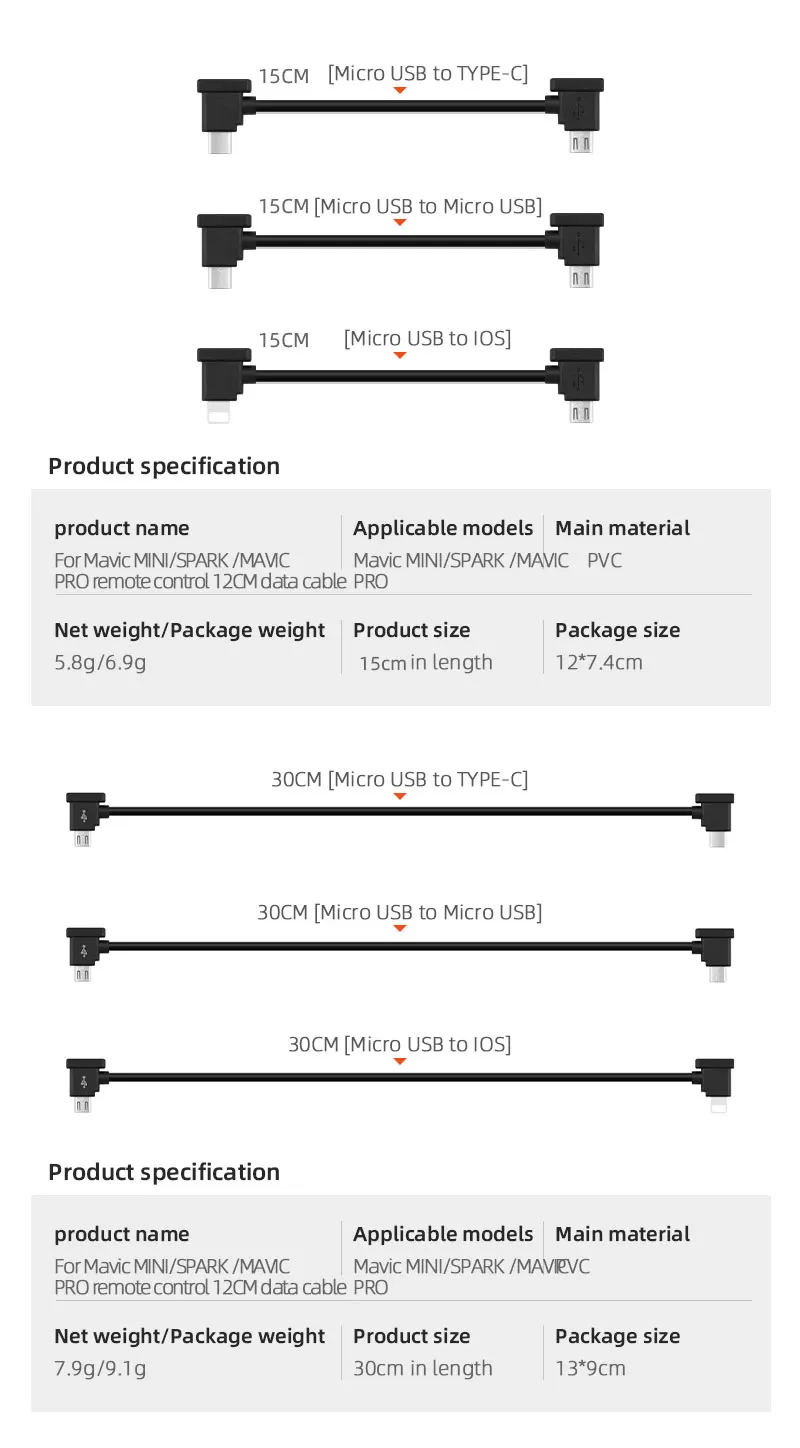
Task: Click the 7.9g/9.1g weight value
Action: 100,1369
